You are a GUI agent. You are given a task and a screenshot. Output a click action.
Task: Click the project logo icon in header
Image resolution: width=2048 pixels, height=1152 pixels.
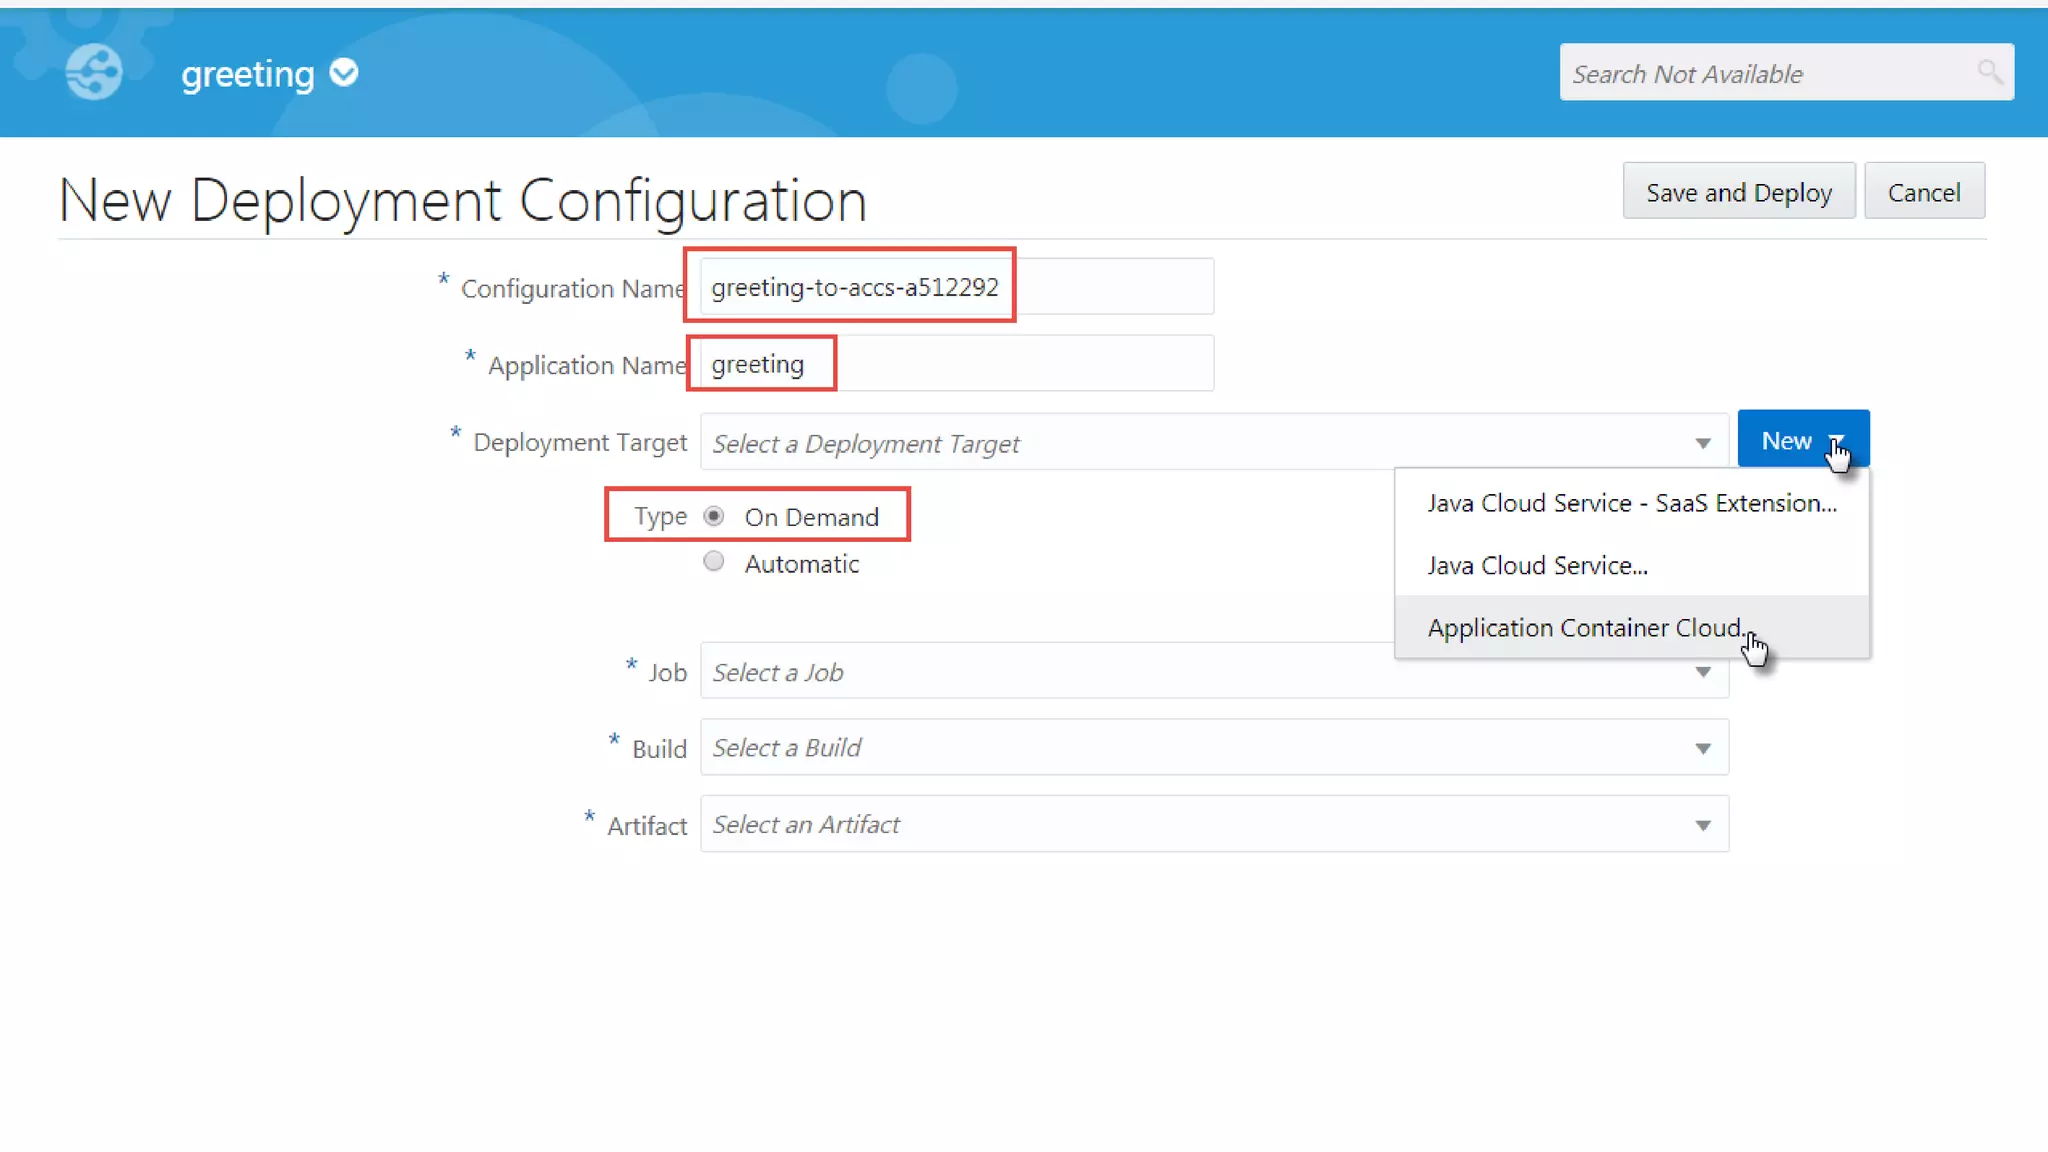tap(94, 72)
